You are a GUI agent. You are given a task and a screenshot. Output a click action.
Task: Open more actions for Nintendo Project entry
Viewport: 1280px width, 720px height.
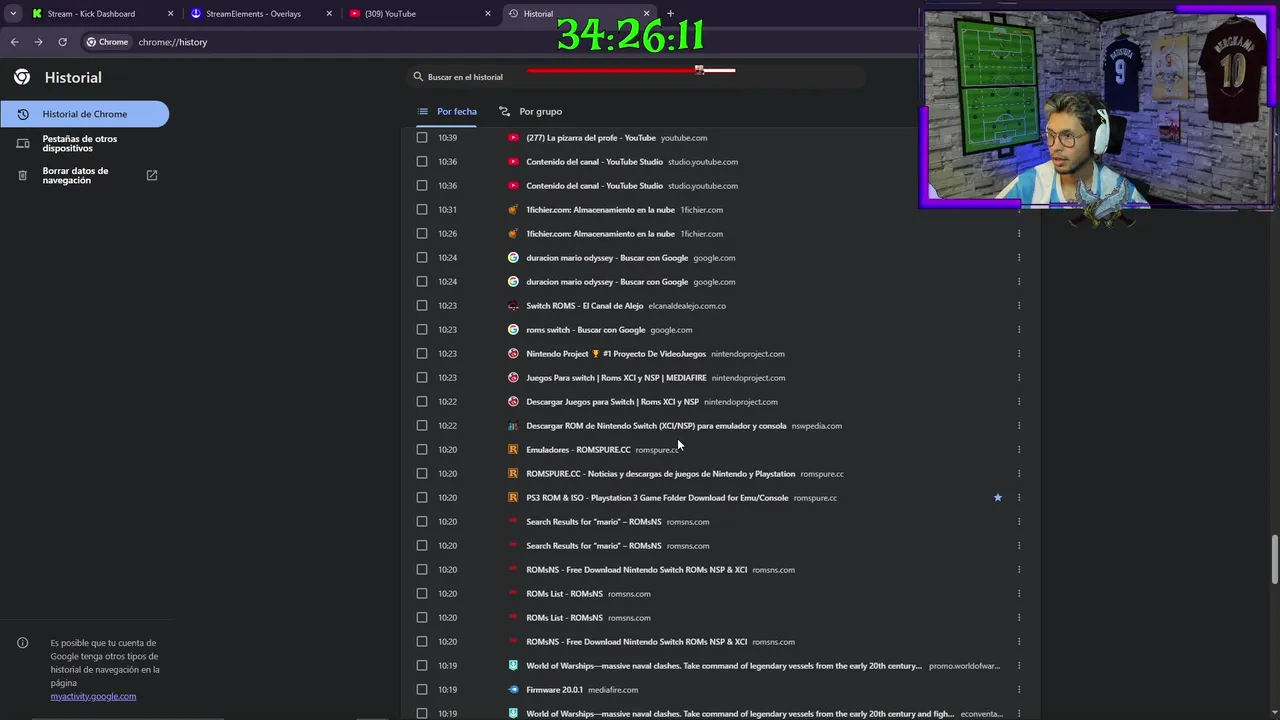coord(1019,354)
